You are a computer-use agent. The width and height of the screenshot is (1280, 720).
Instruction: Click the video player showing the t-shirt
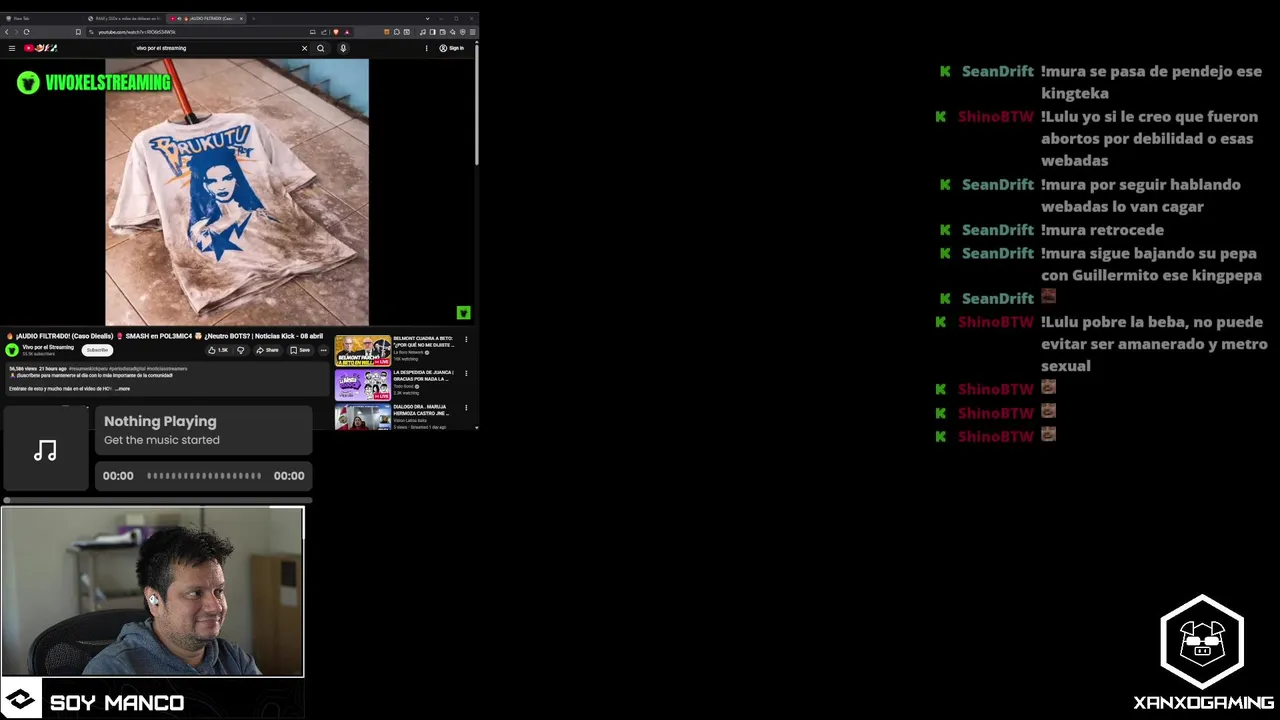tap(237, 191)
